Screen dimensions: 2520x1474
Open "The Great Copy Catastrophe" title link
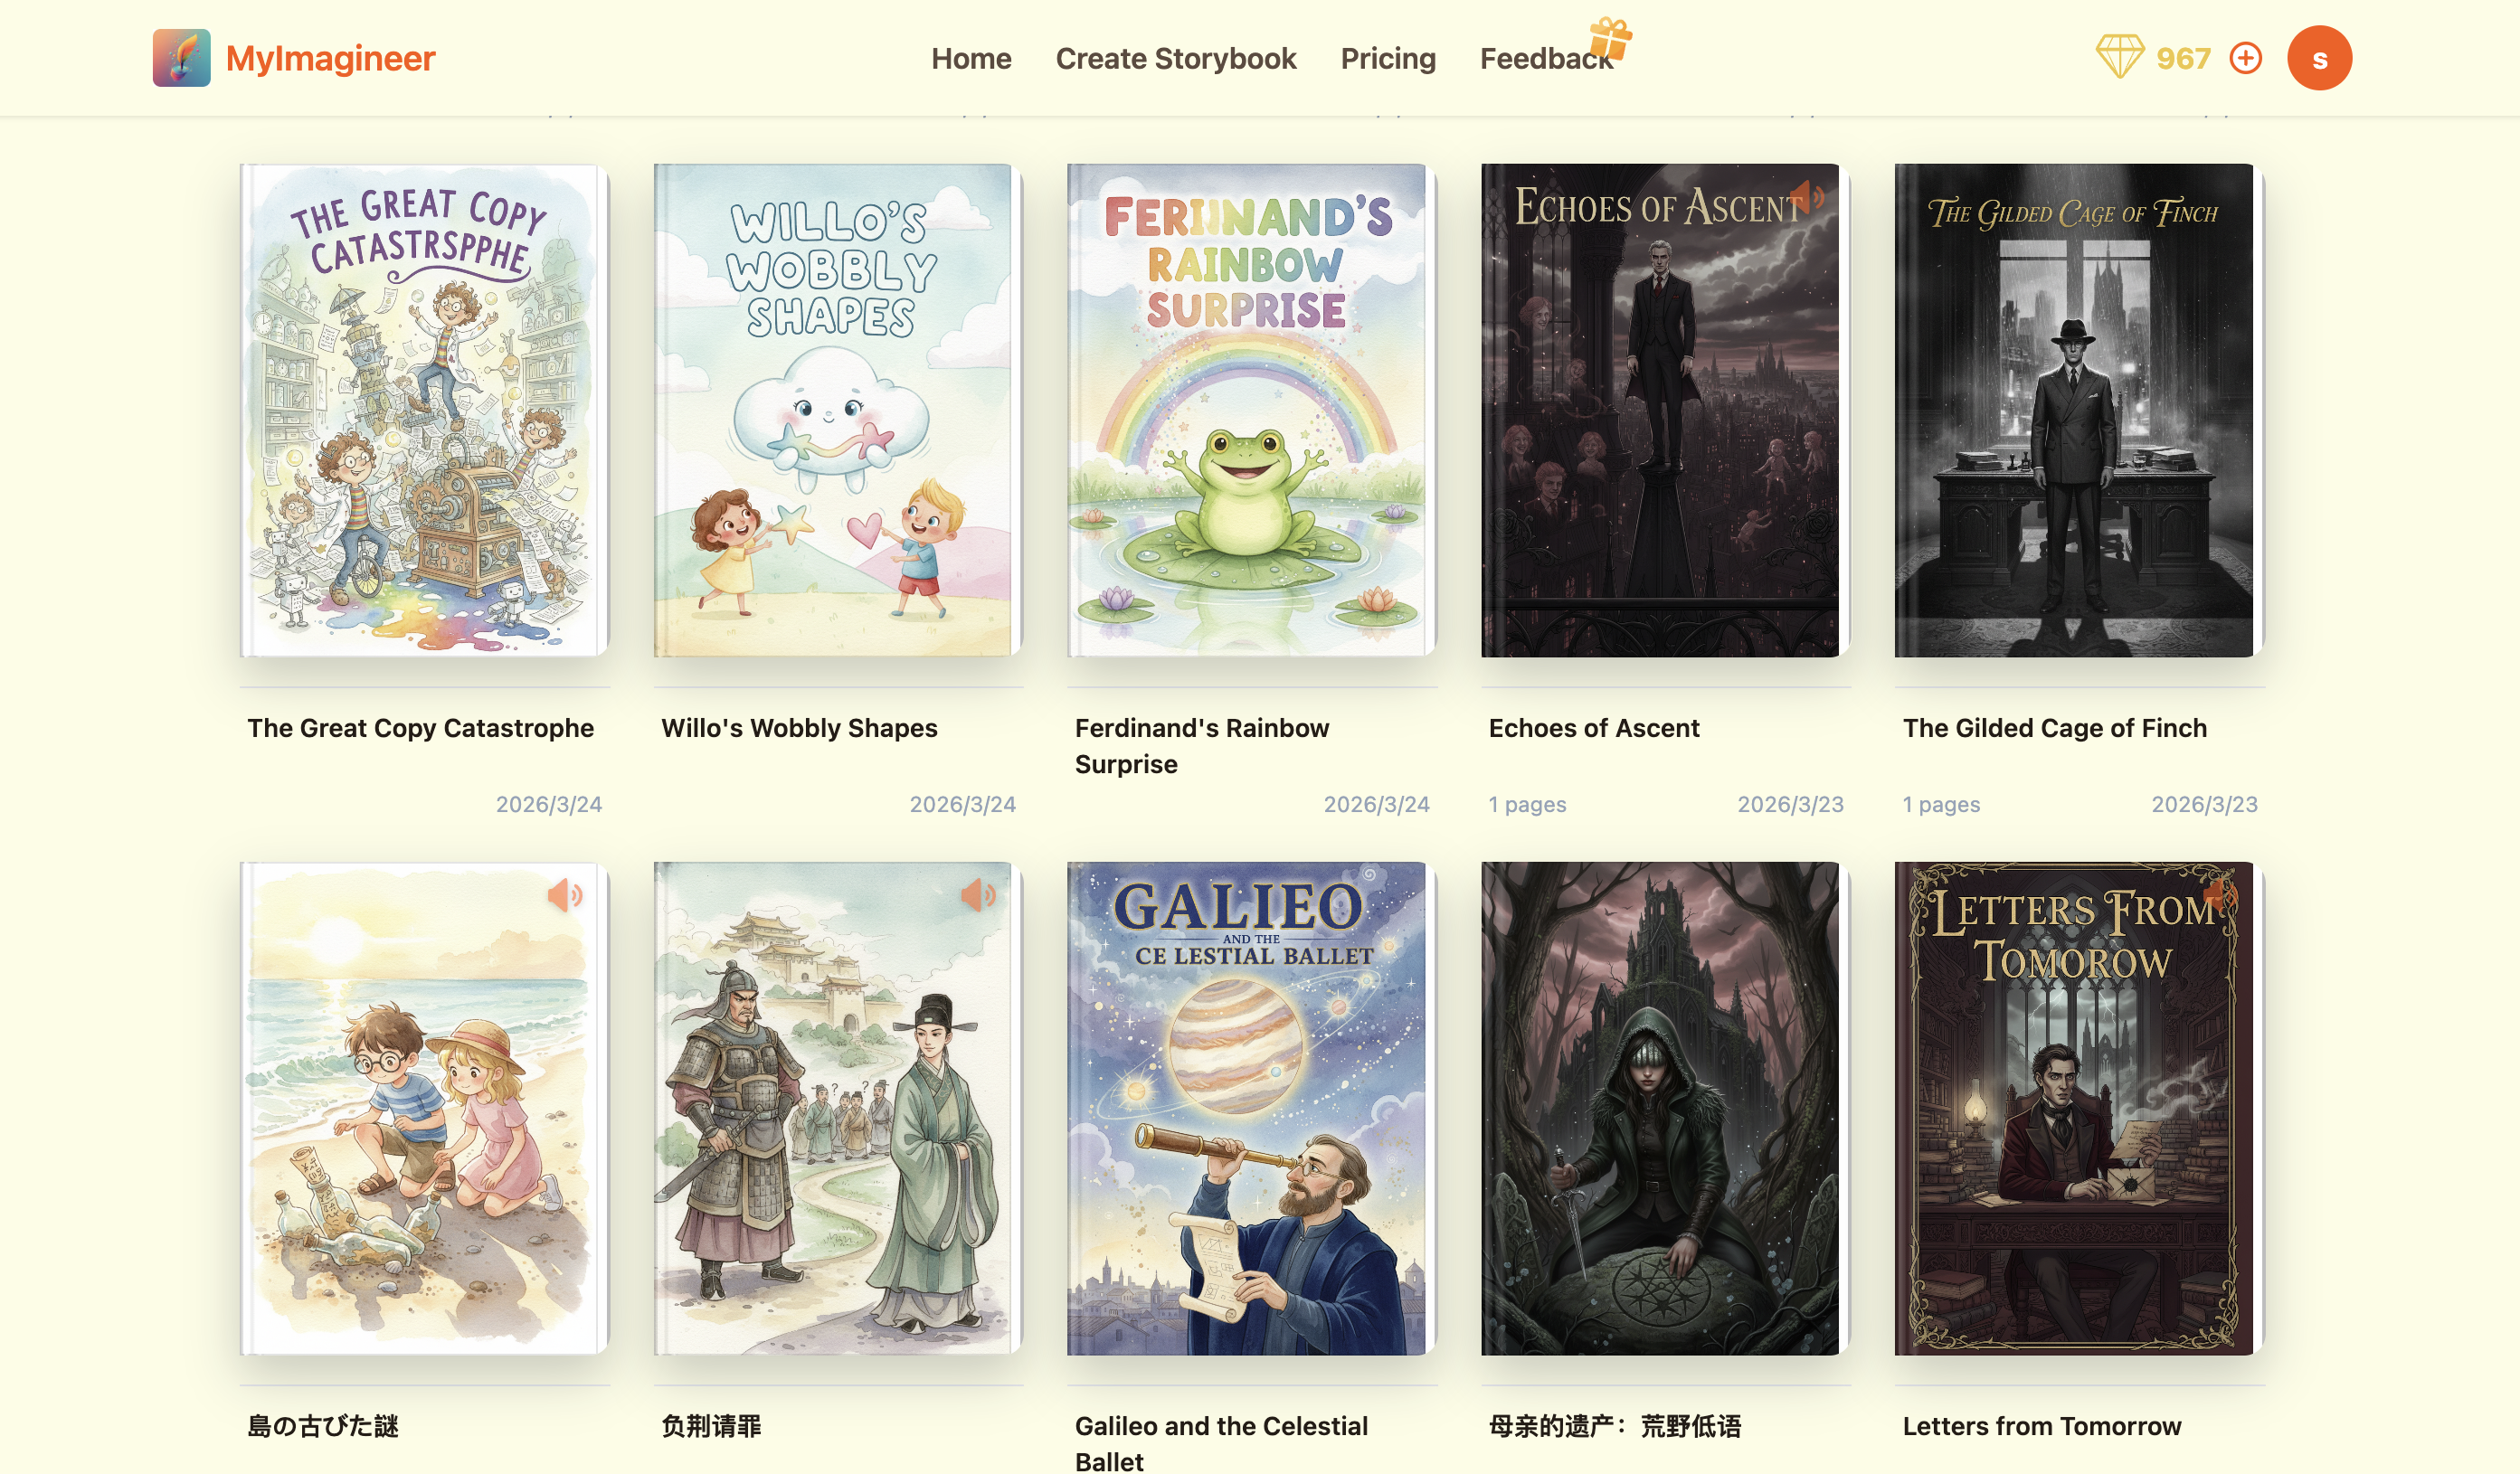pyautogui.click(x=420, y=728)
